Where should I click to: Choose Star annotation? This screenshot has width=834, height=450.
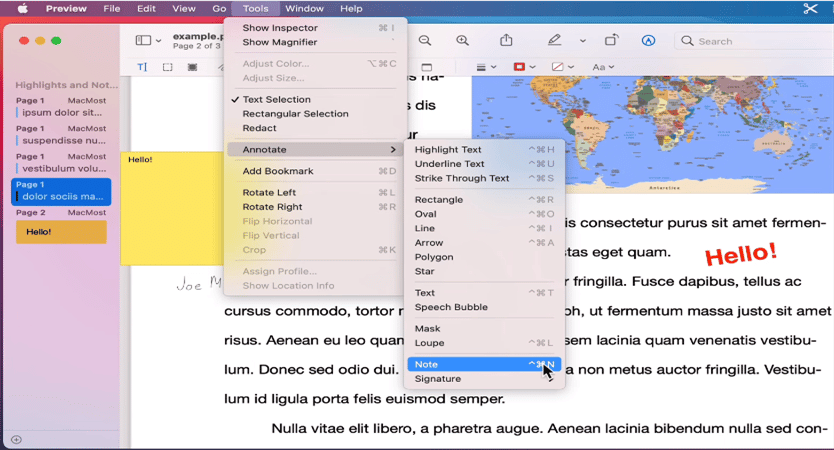tap(484, 271)
